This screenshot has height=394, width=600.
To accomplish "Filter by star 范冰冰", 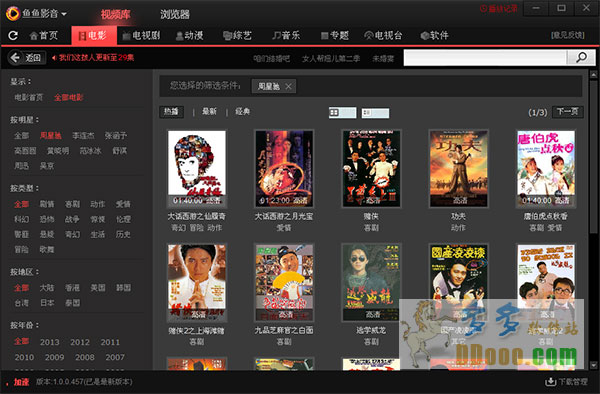I will pos(90,151).
